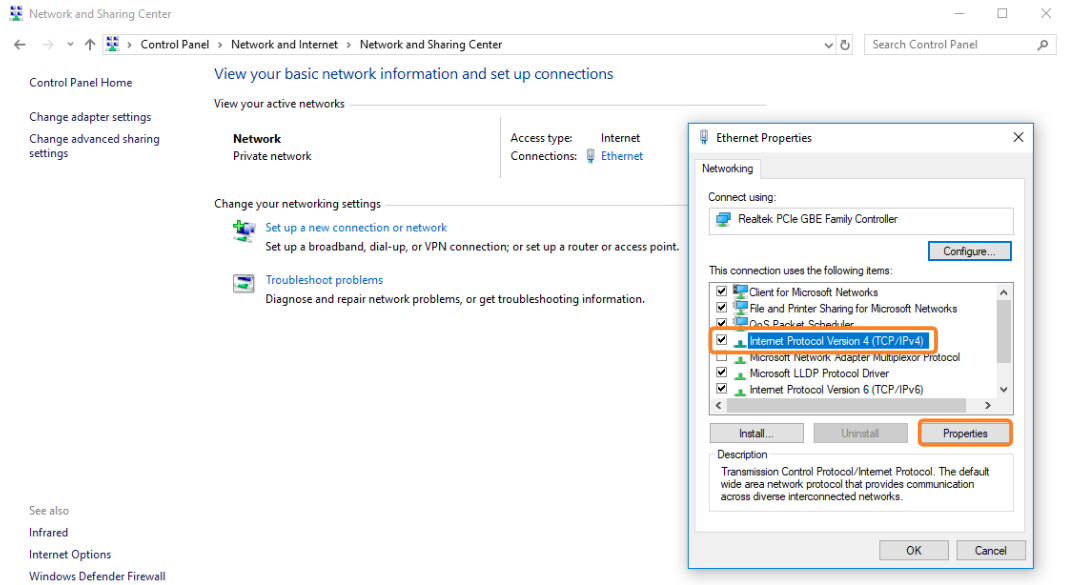Image resolution: width=1066 pixels, height=585 pixels.
Task: Click the Install button
Action: point(756,433)
